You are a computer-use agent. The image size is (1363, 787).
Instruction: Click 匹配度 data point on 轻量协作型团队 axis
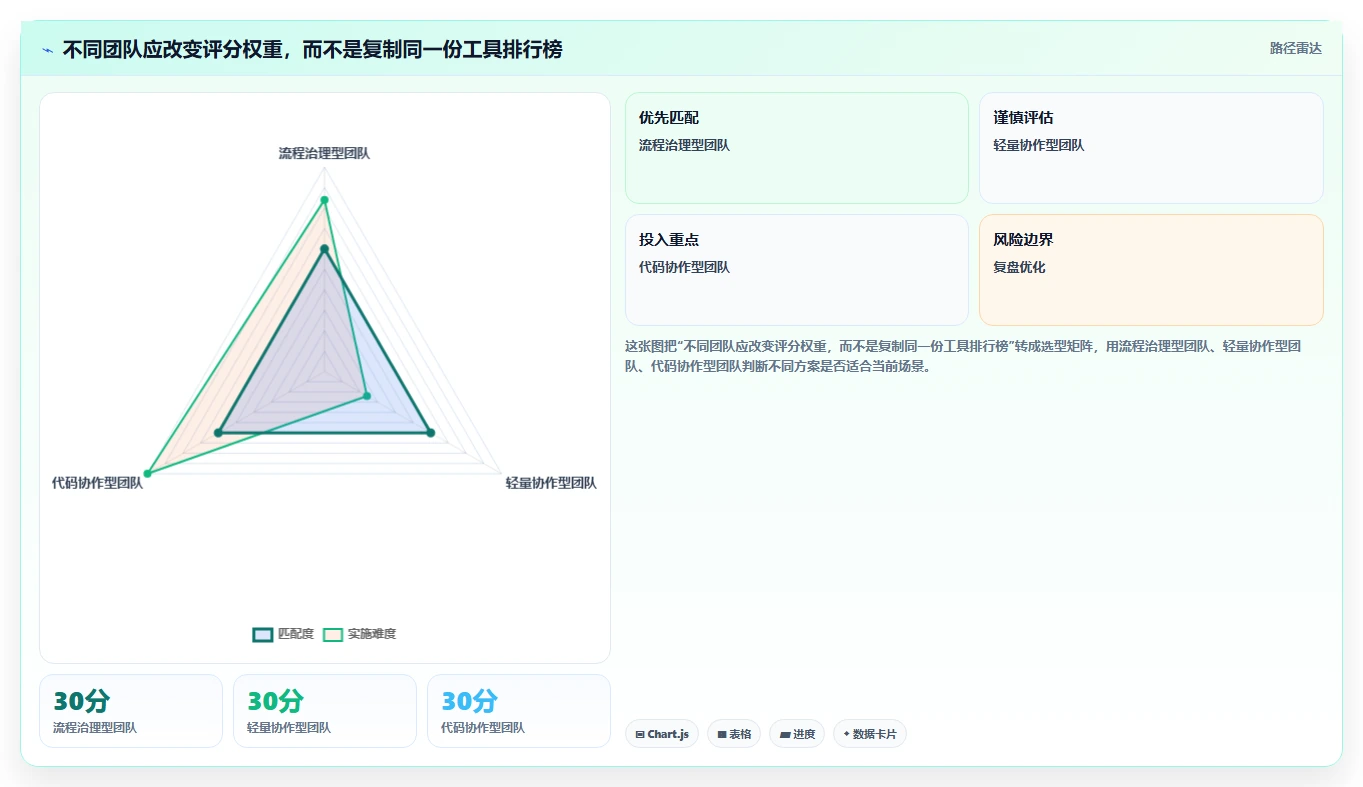coord(431,432)
